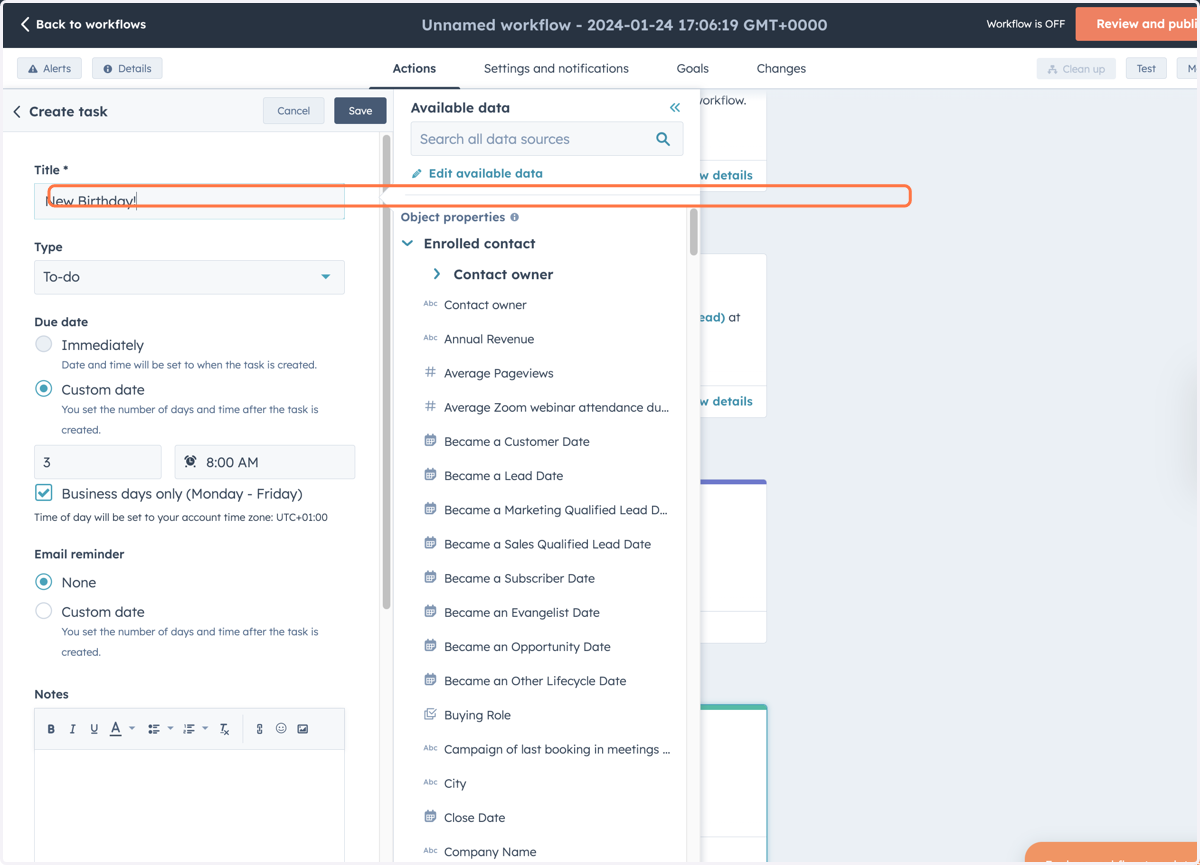Select Custom date under Due date
1200x865 pixels.
[x=43, y=389]
